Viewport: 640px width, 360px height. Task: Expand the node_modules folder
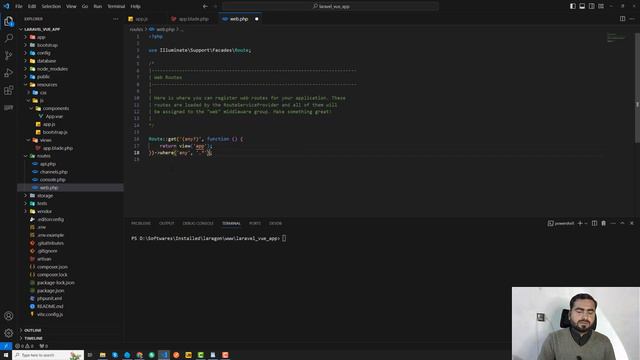52,69
